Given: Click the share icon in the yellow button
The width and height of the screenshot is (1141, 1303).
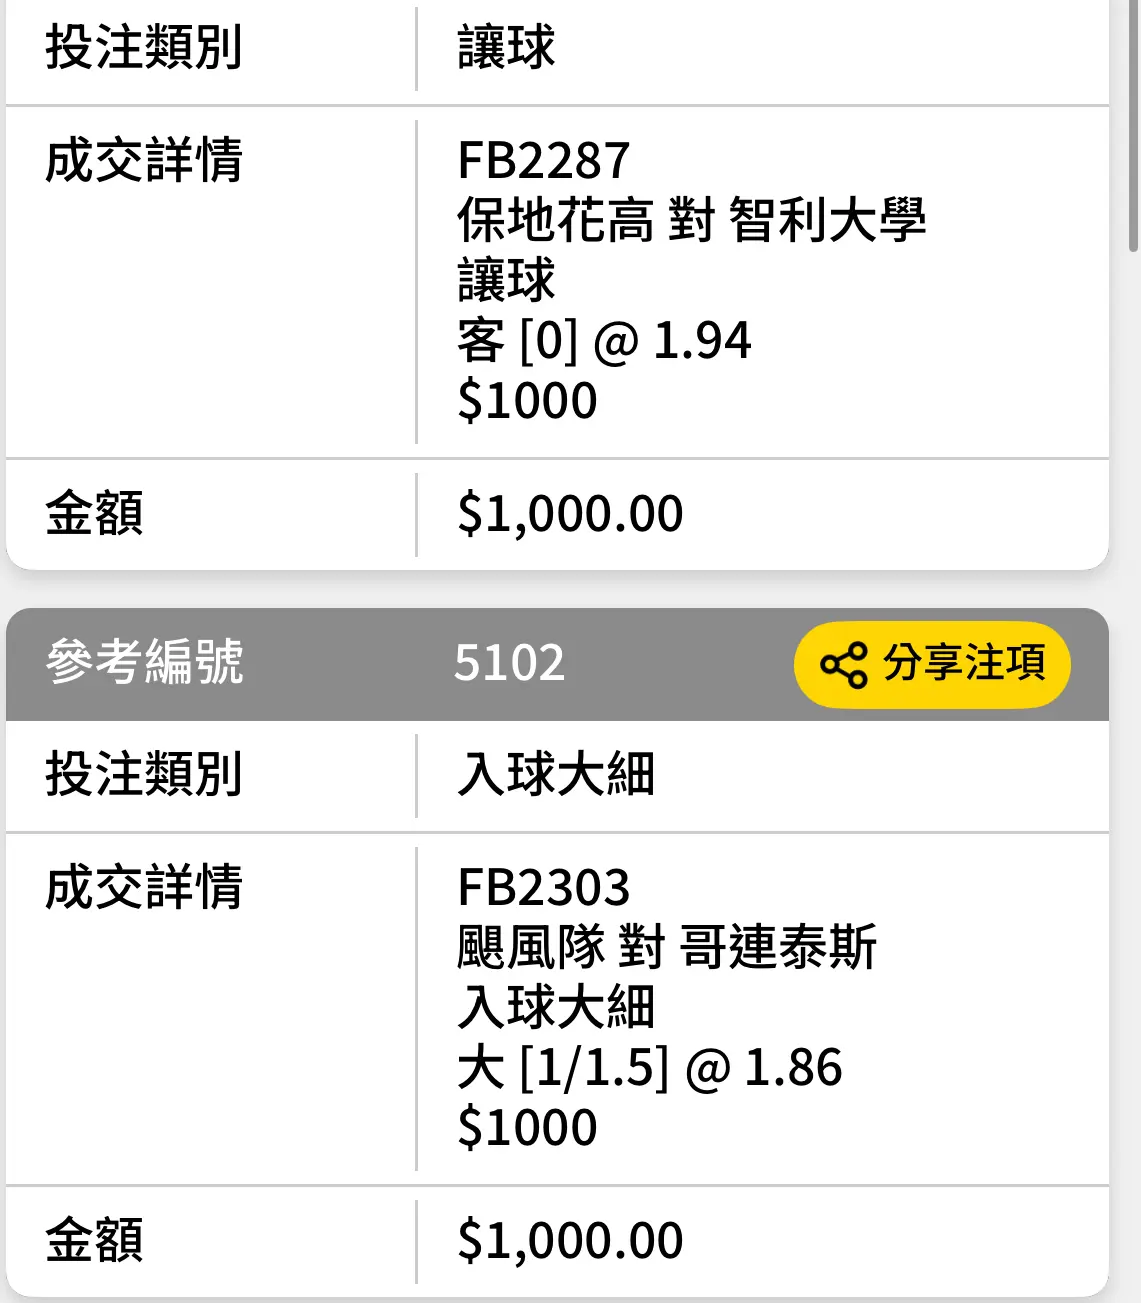Looking at the screenshot, I should tap(843, 665).
